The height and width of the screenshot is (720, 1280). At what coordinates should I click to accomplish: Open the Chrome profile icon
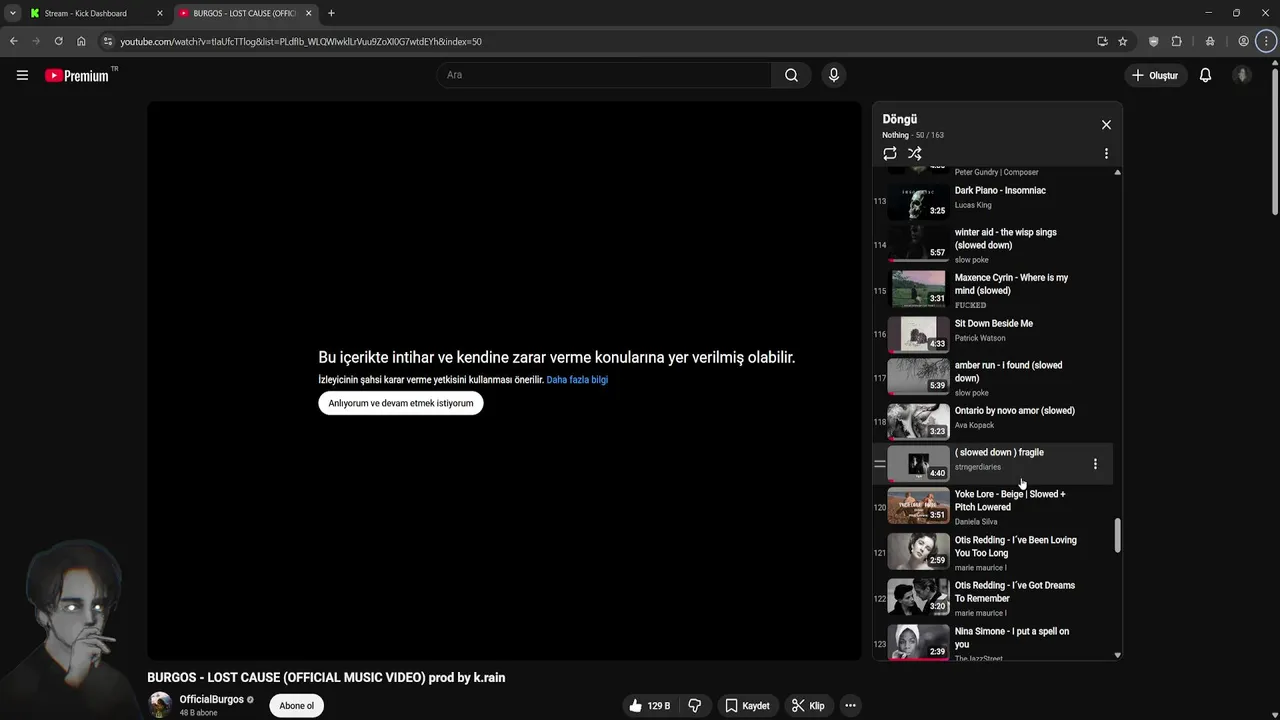[x=1243, y=41]
